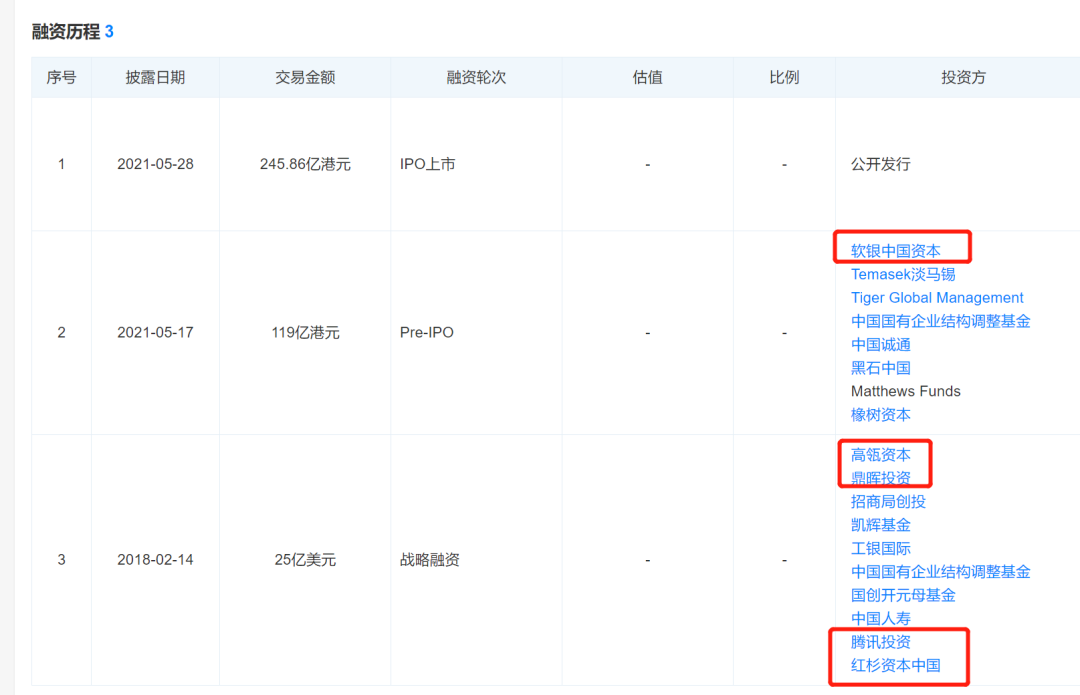Click the 融资轮次 column header

tap(476, 77)
